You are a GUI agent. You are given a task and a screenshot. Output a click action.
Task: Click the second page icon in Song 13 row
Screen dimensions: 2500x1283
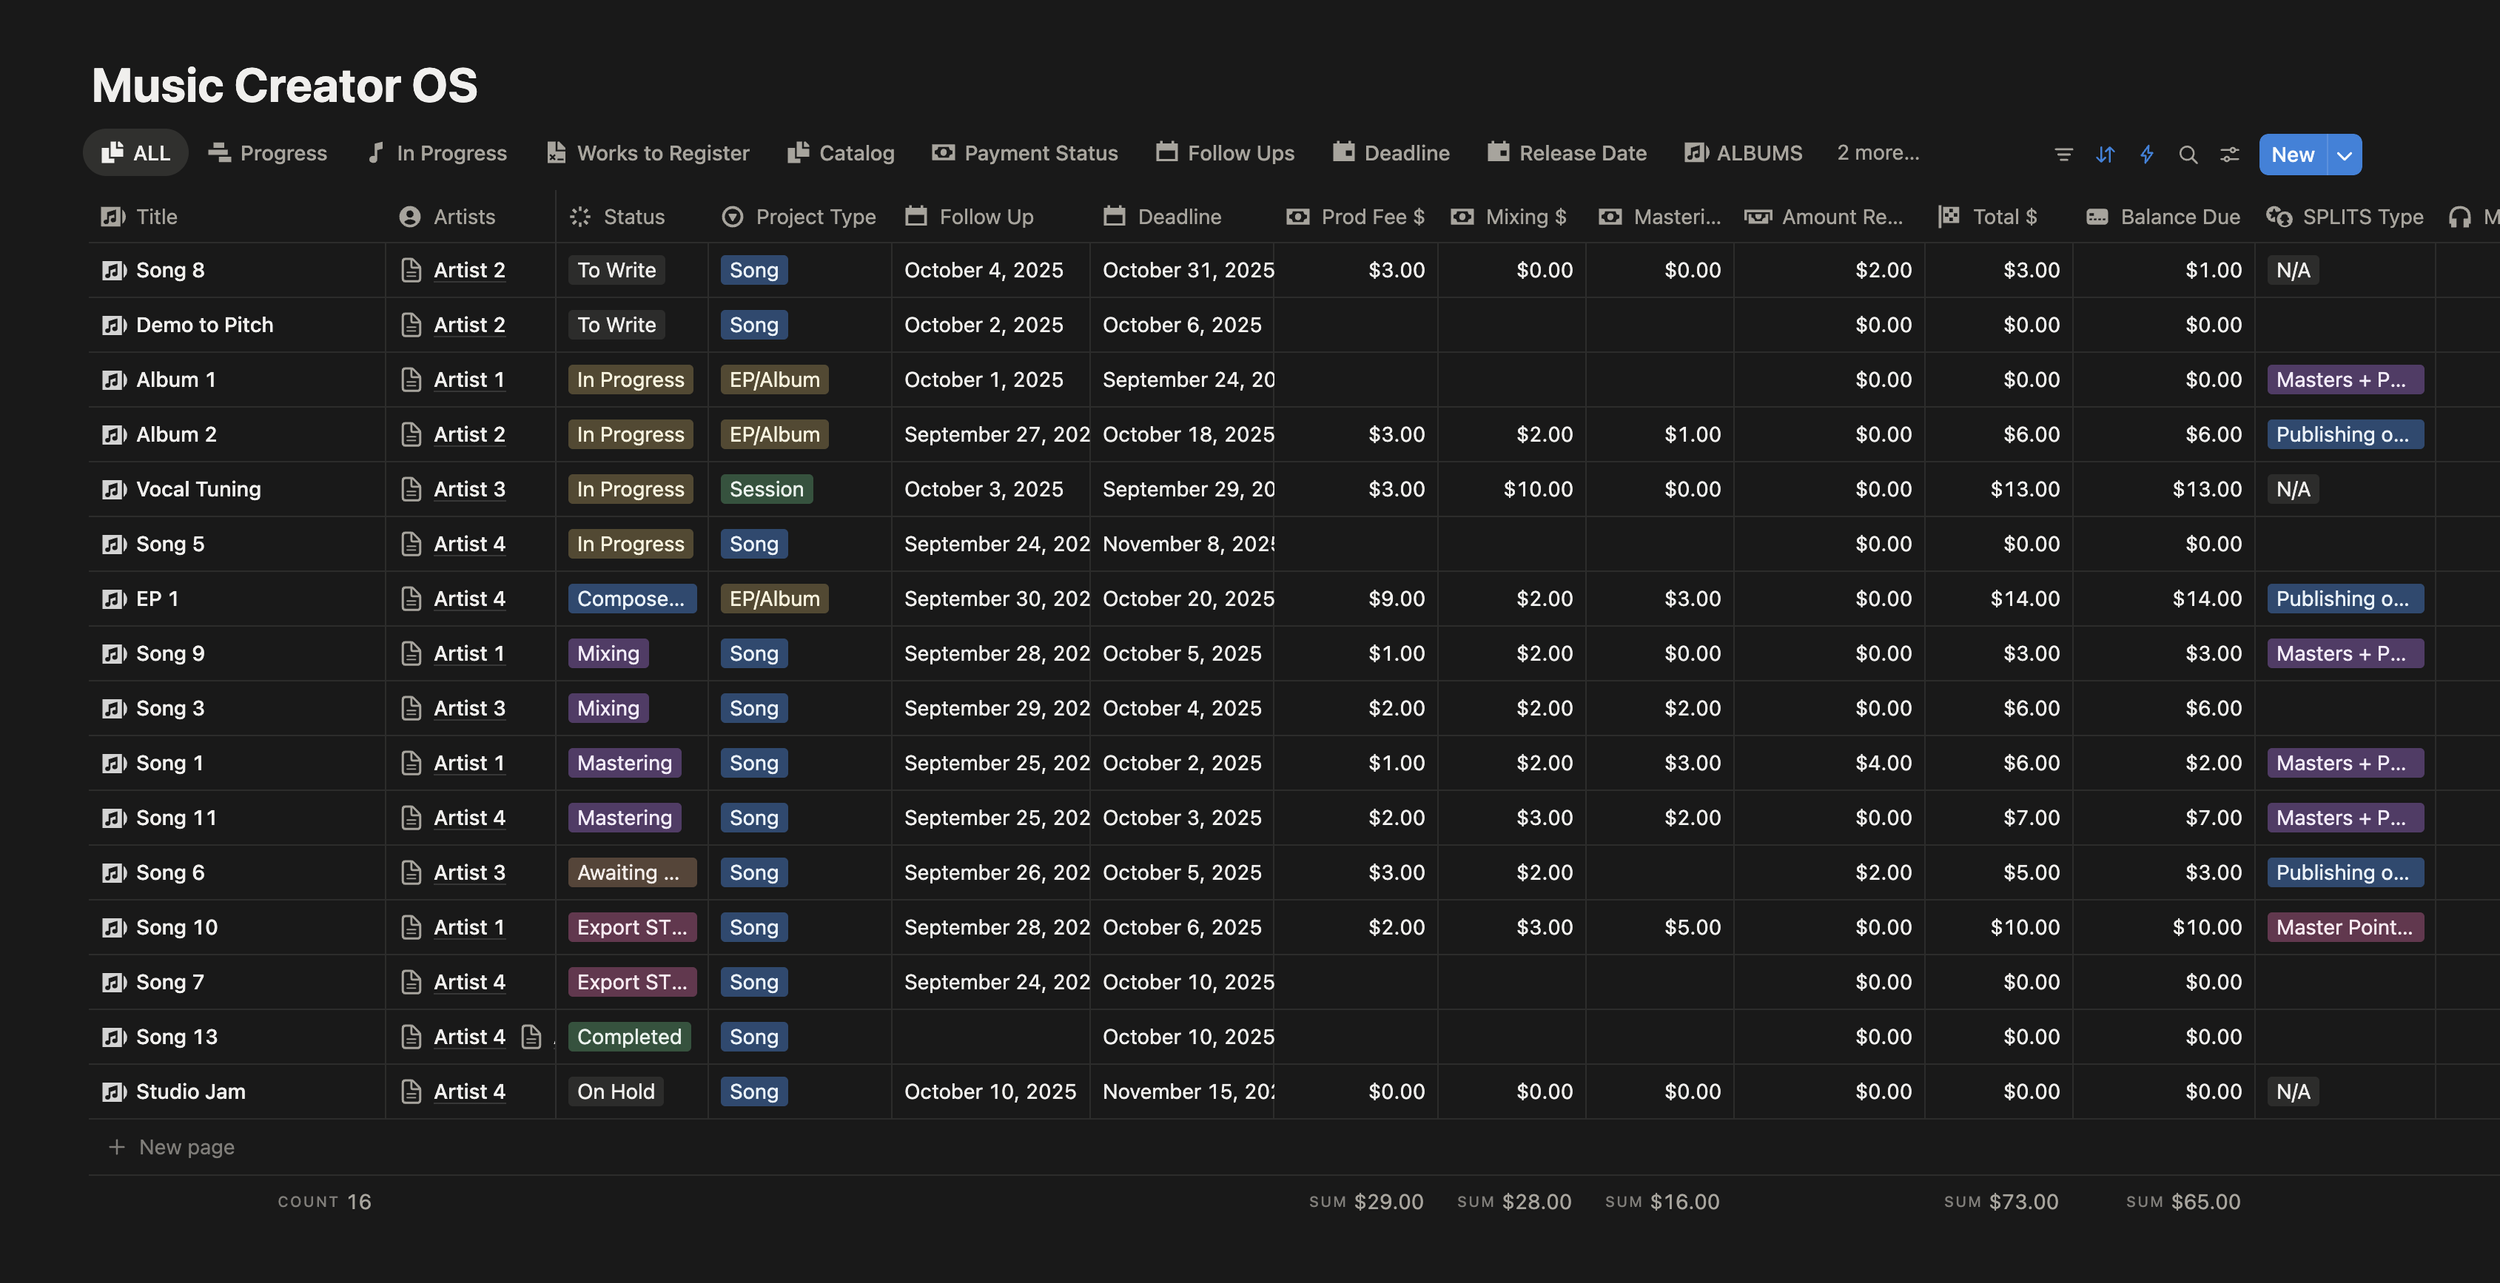pyautogui.click(x=531, y=1037)
